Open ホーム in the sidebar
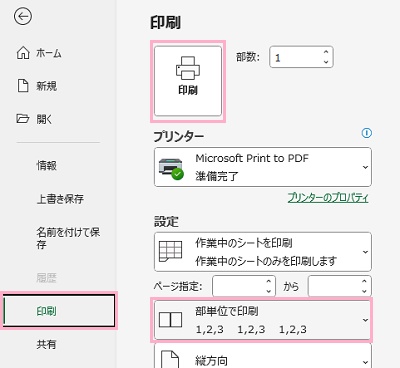The image size is (400, 368). tap(39, 53)
